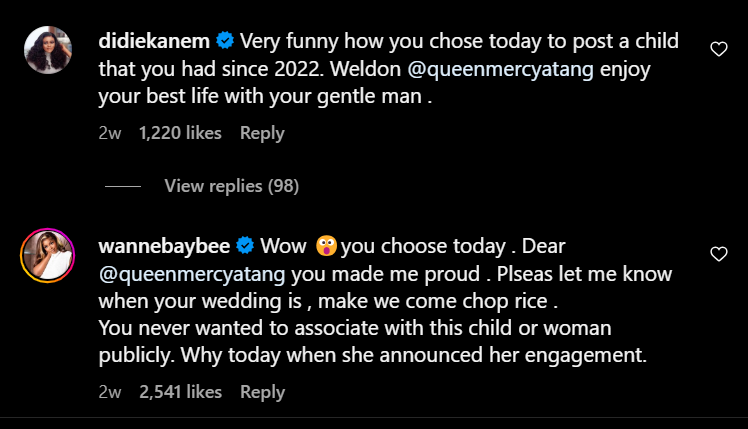Expand View replies (98)

[x=231, y=186]
